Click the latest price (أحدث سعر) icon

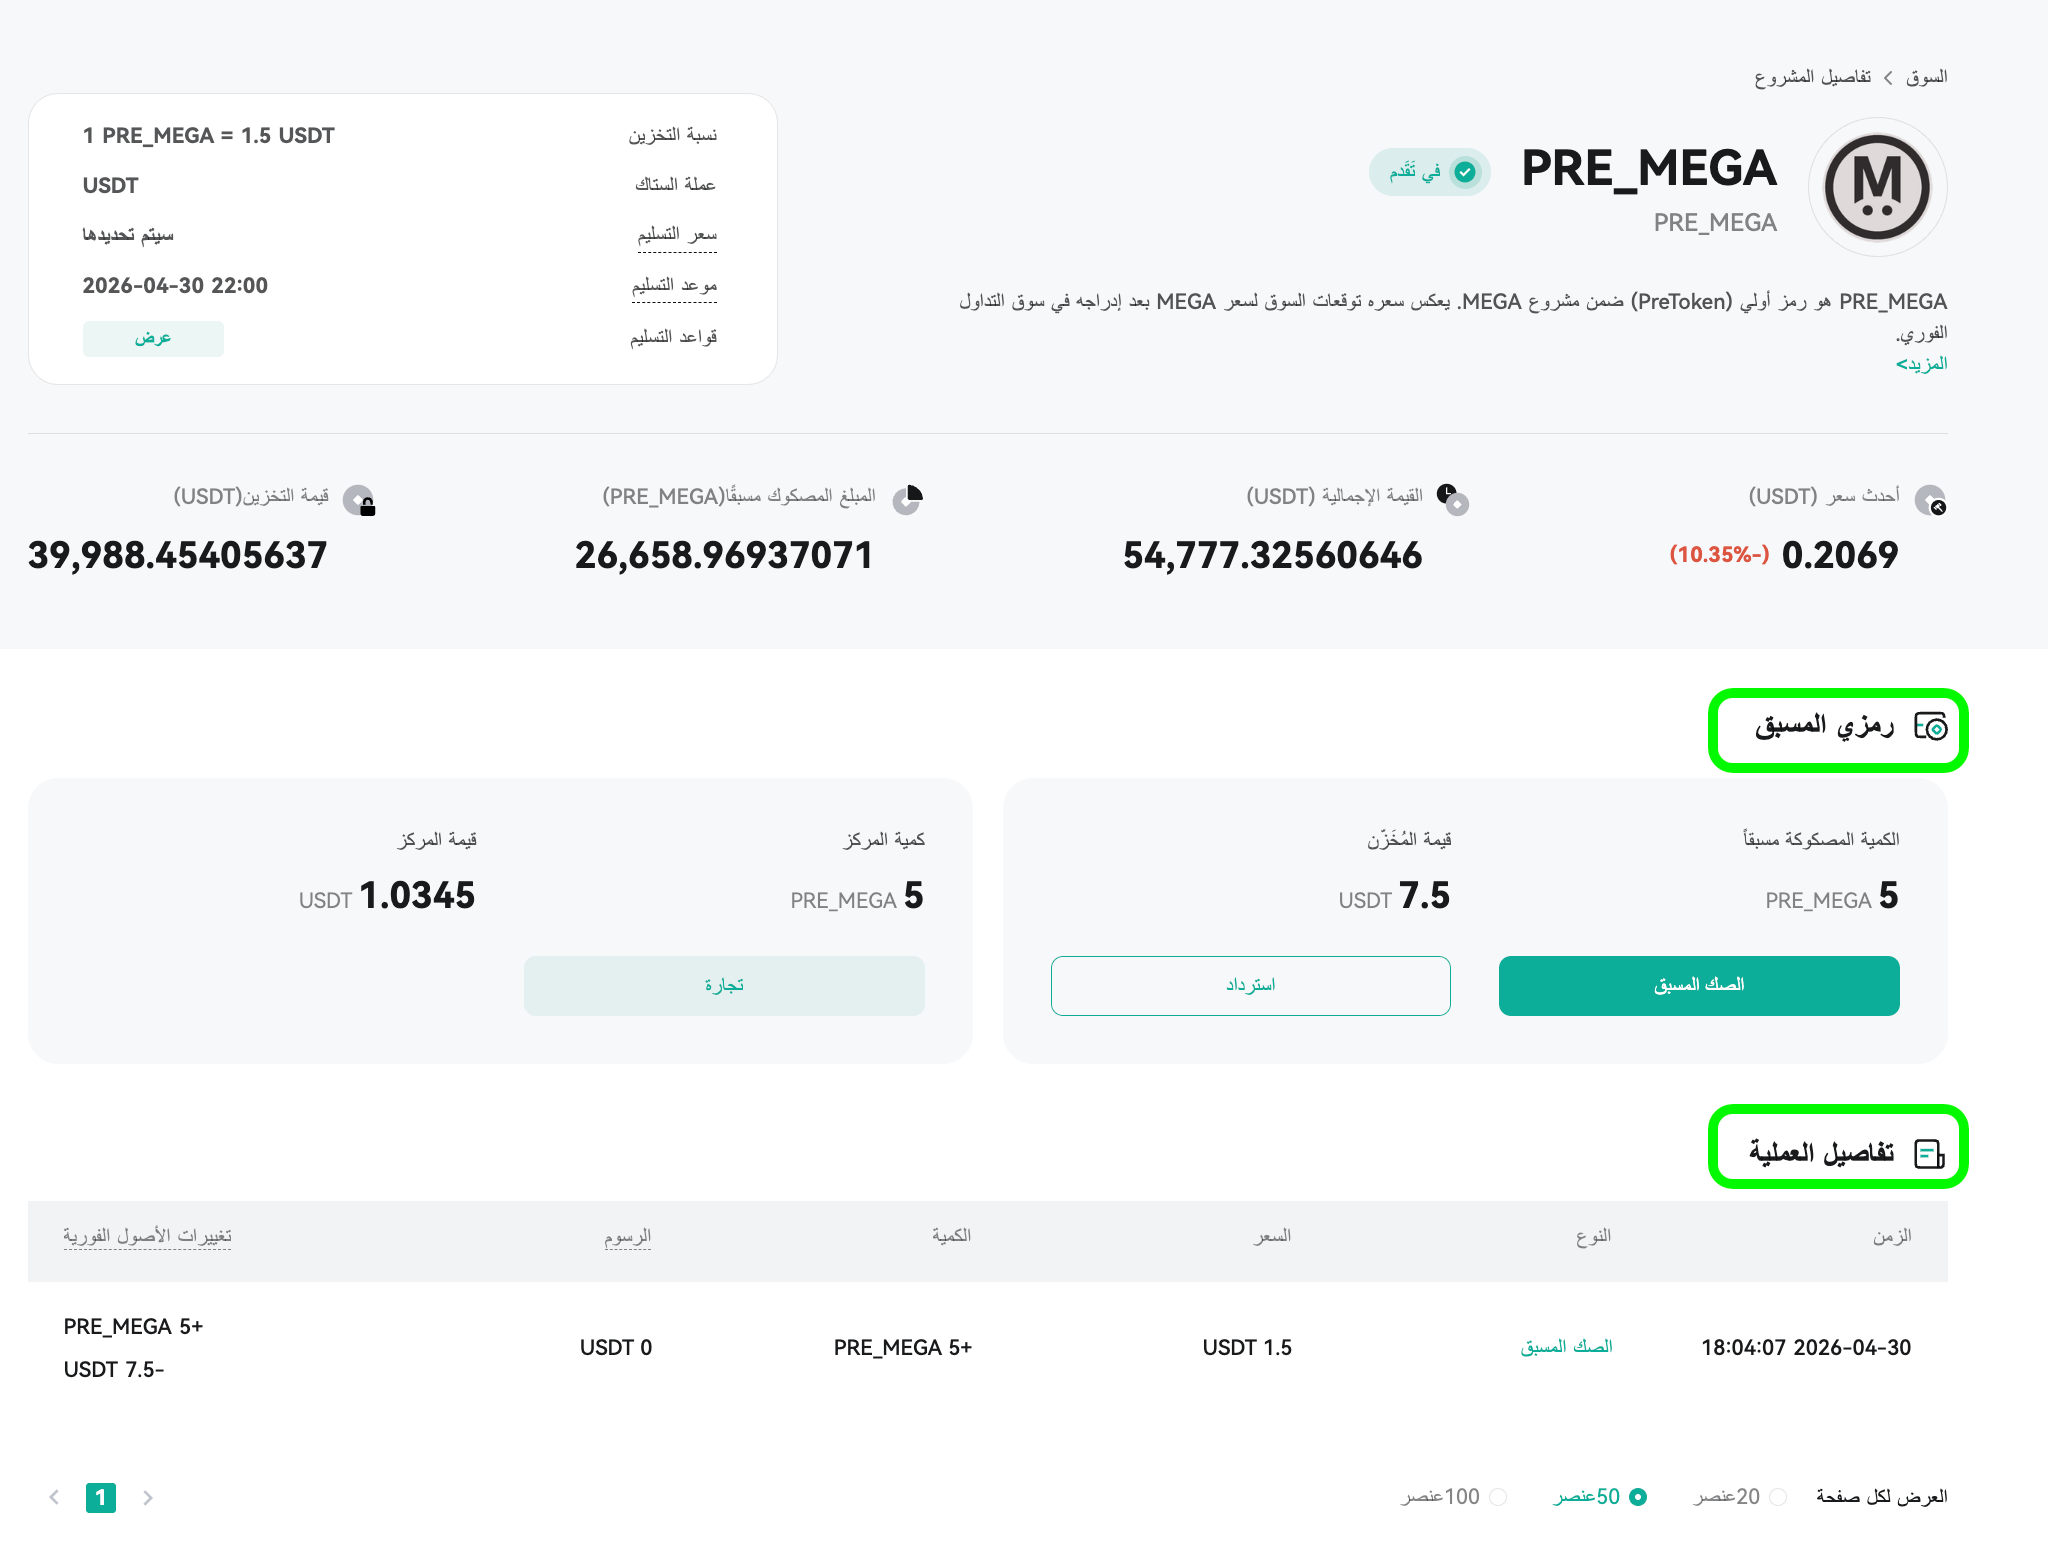(1930, 499)
